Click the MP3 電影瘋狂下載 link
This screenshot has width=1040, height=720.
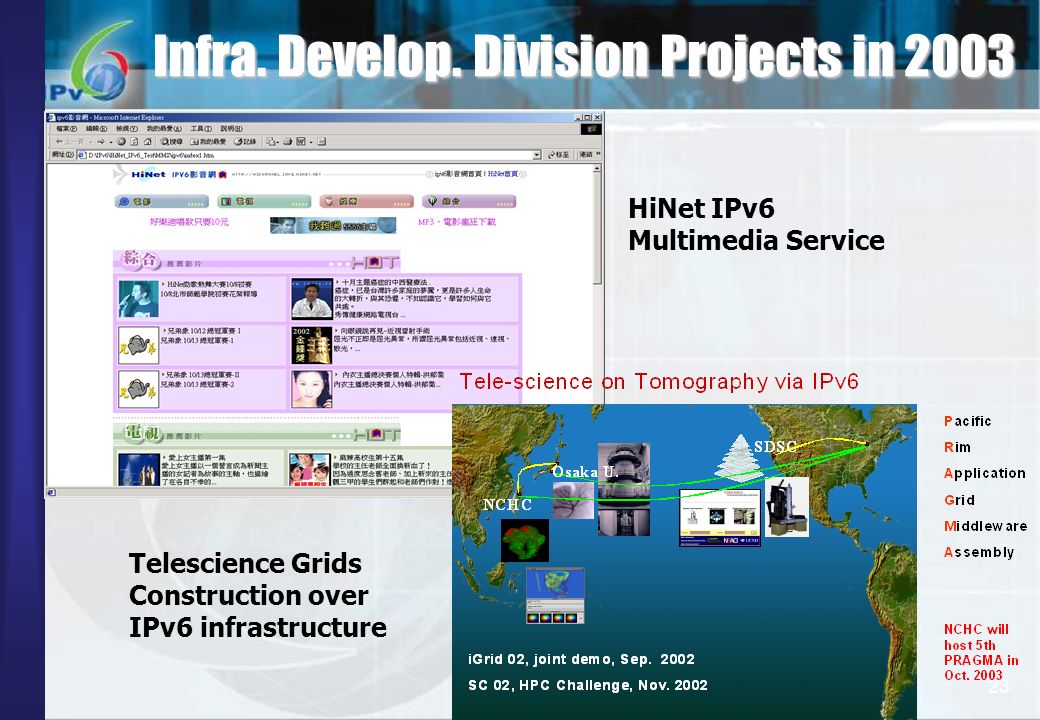457,222
